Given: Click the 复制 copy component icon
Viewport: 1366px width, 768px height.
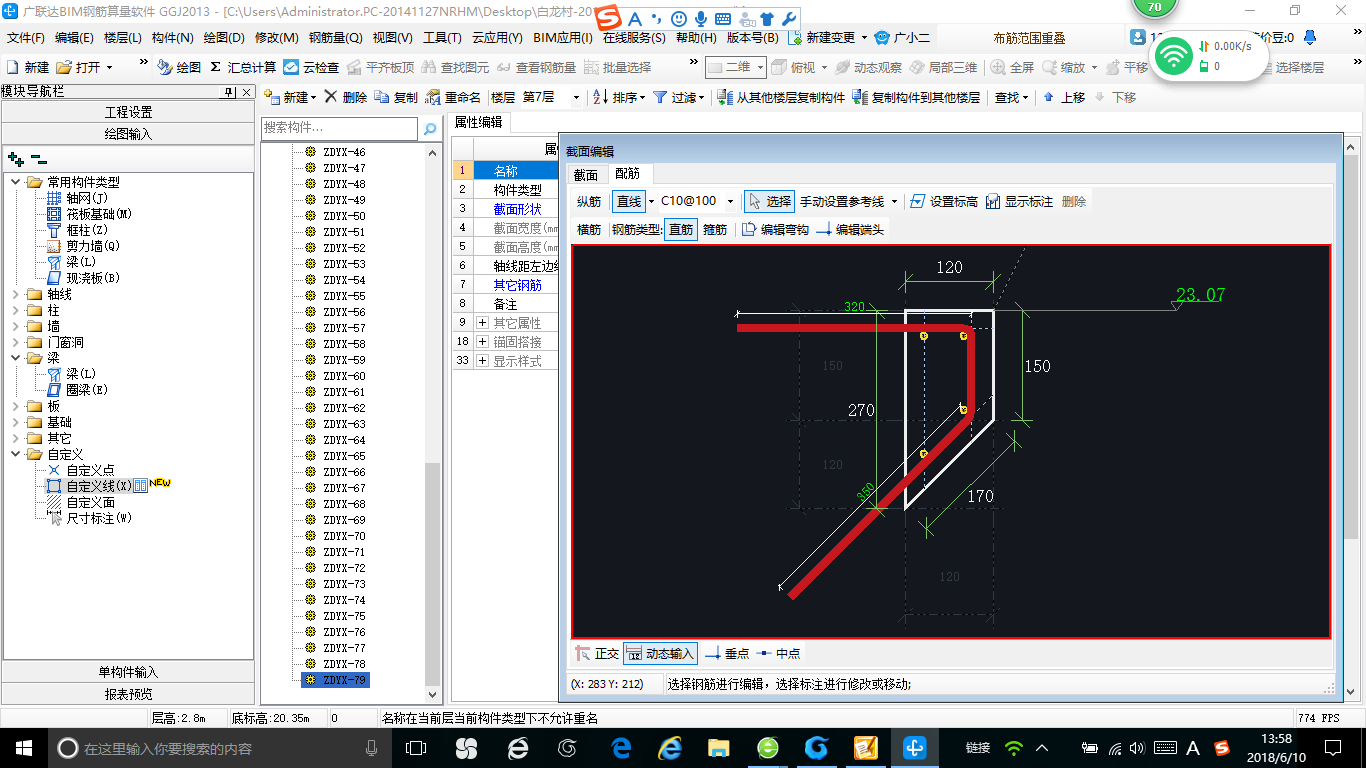Looking at the screenshot, I should point(396,97).
